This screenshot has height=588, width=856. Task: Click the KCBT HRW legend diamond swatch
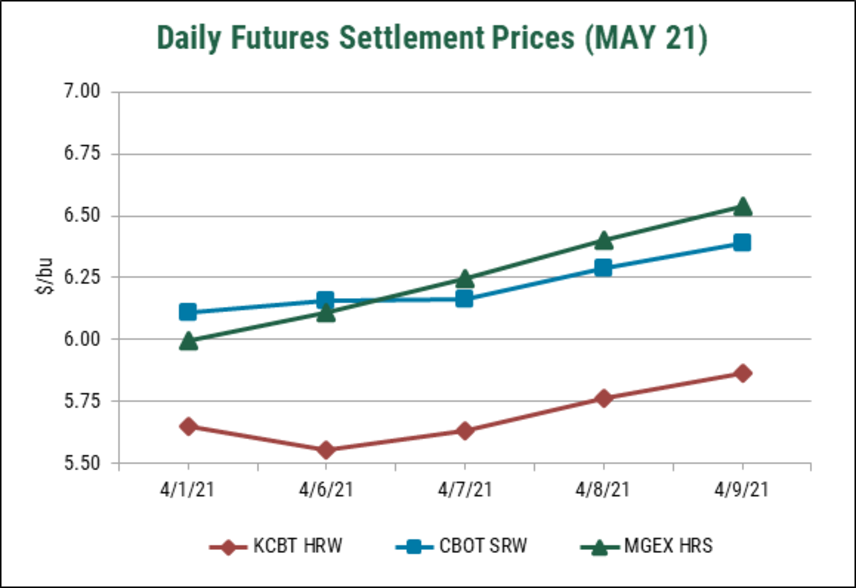click(229, 546)
